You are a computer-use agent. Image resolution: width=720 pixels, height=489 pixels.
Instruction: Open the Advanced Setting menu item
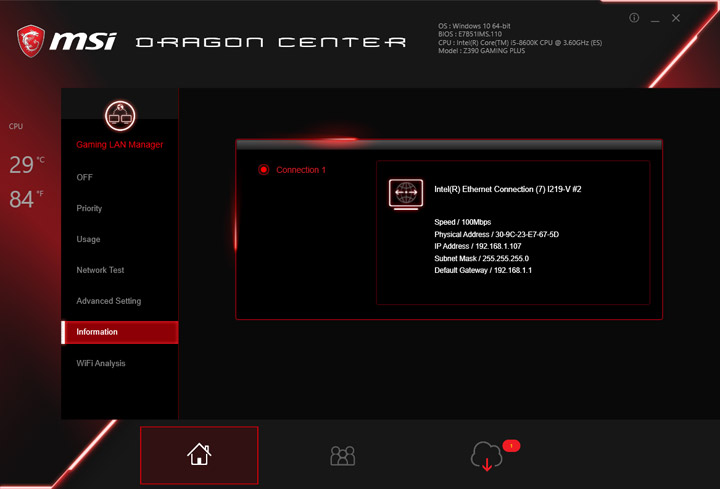(x=109, y=301)
